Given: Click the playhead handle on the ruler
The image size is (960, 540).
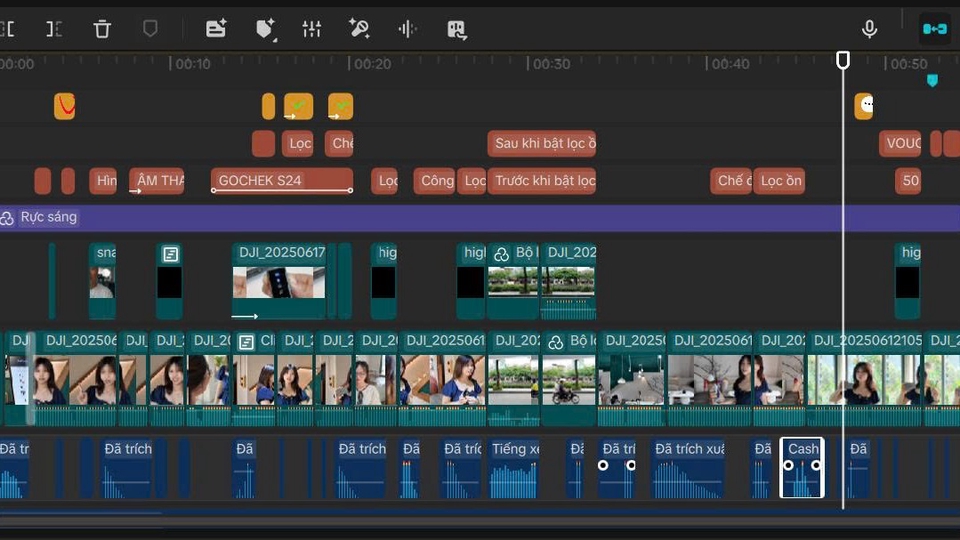Looking at the screenshot, I should pos(843,61).
